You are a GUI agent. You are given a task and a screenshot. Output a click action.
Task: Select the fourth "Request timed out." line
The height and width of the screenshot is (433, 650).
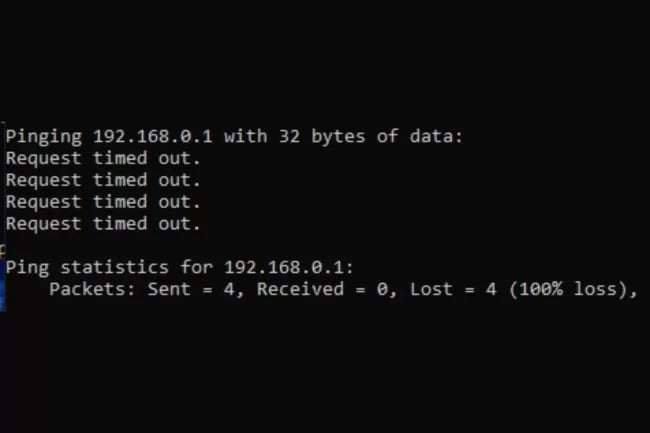(x=103, y=224)
